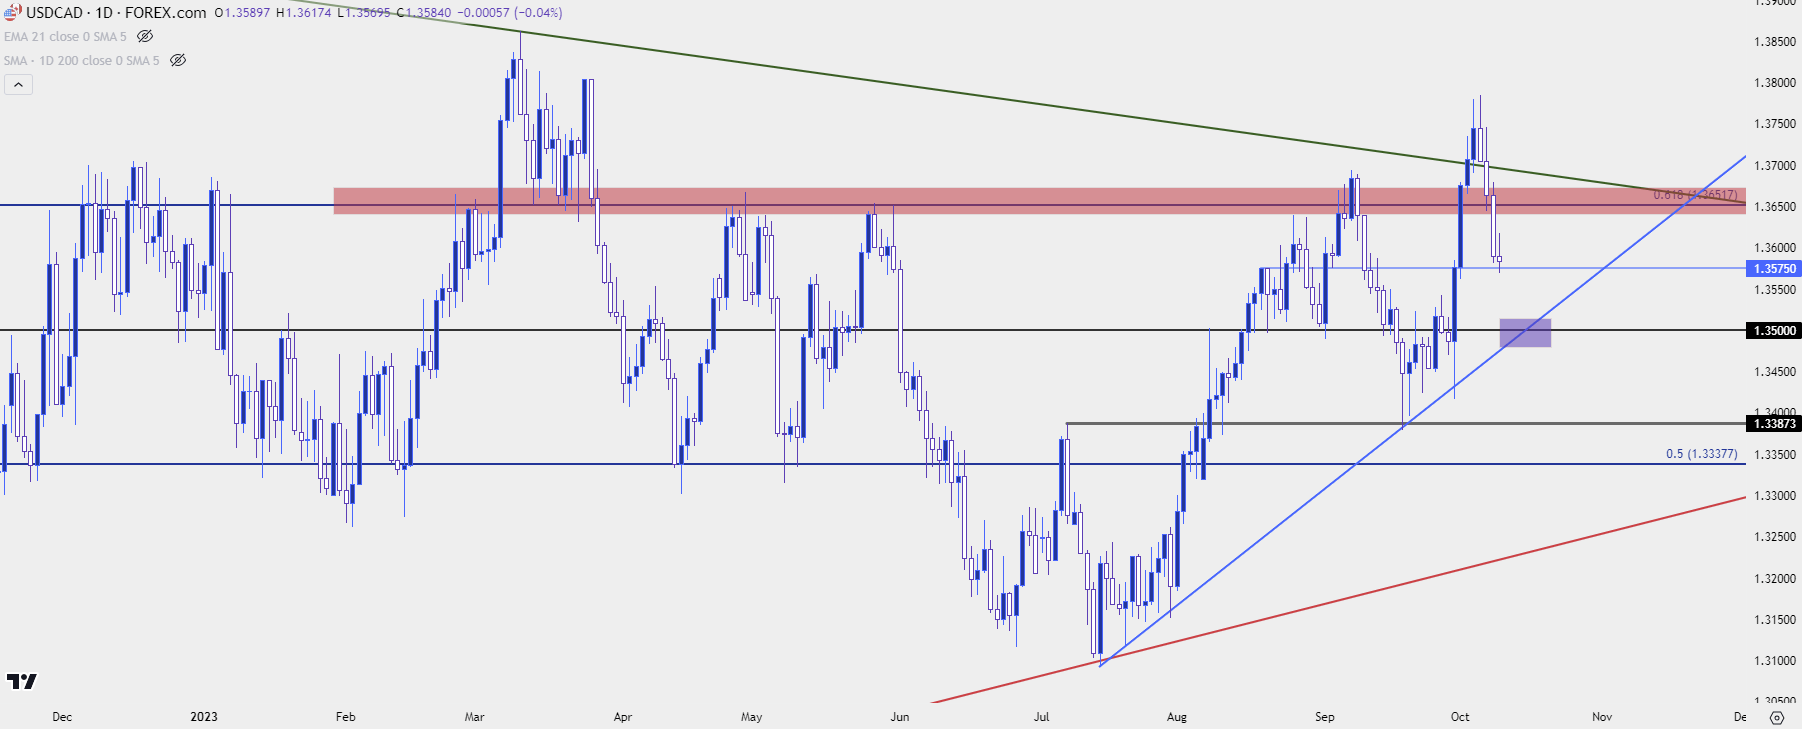Click the high value H1.36174
The width and height of the screenshot is (1802, 729).
[x=303, y=13]
